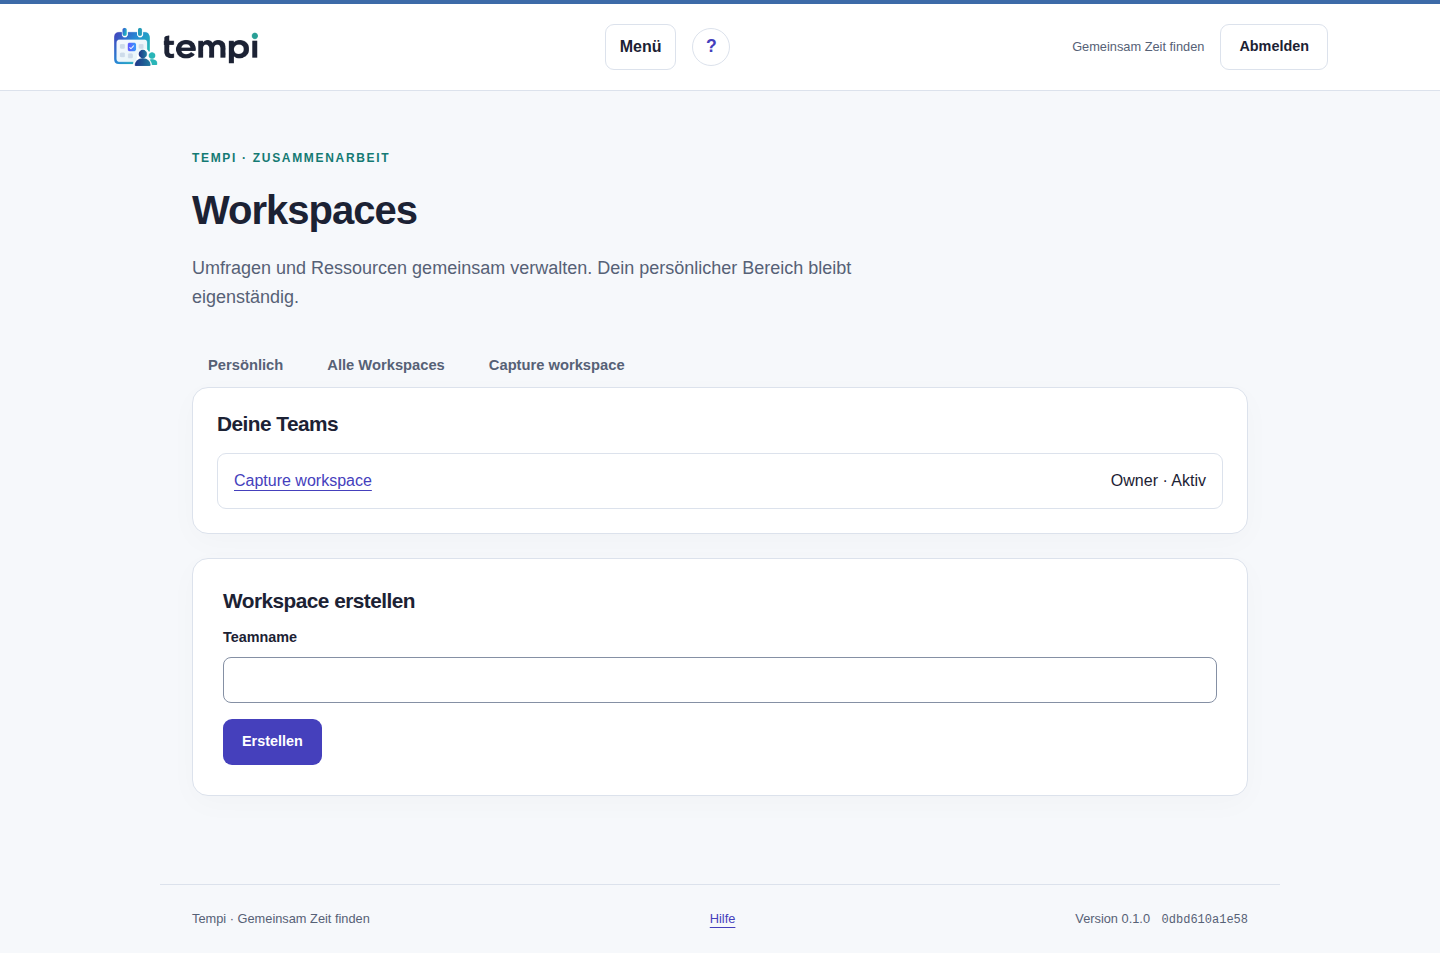Click the 'Deine Teams' heading
1440x953 pixels.
tap(278, 424)
